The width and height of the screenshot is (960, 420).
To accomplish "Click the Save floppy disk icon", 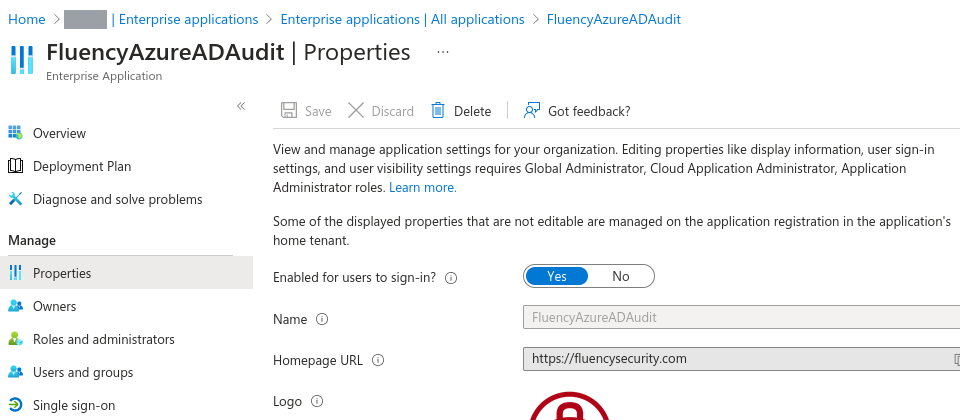I will click(x=289, y=110).
